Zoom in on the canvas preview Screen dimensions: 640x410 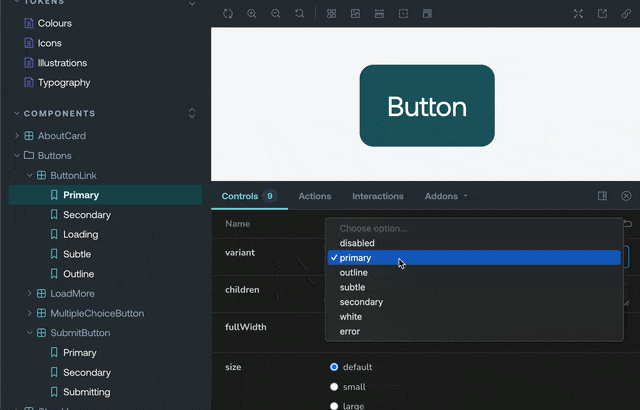[x=252, y=13]
